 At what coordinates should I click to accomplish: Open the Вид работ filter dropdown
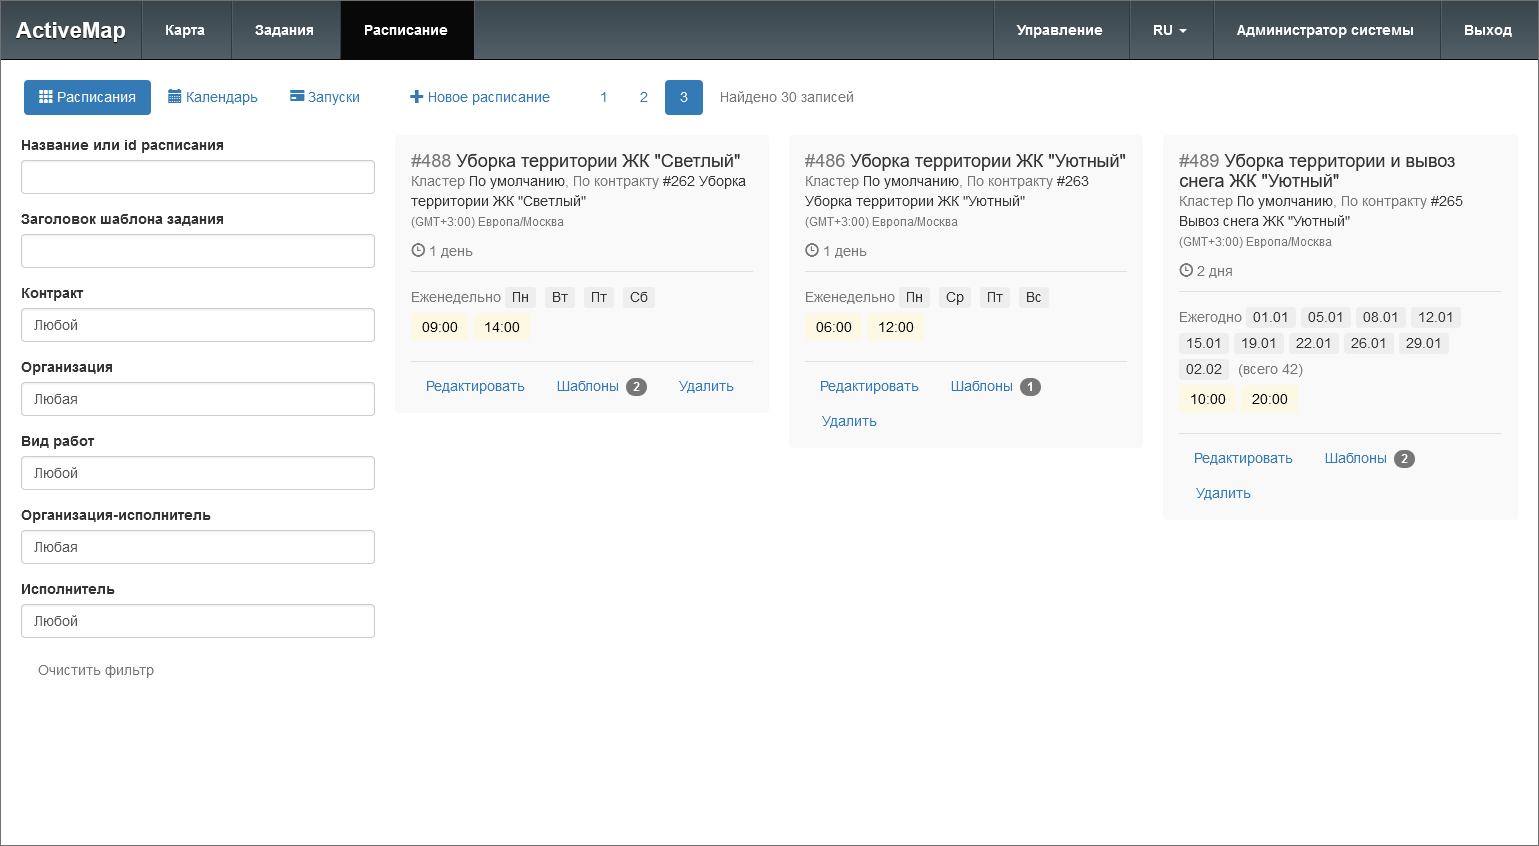[x=198, y=473]
